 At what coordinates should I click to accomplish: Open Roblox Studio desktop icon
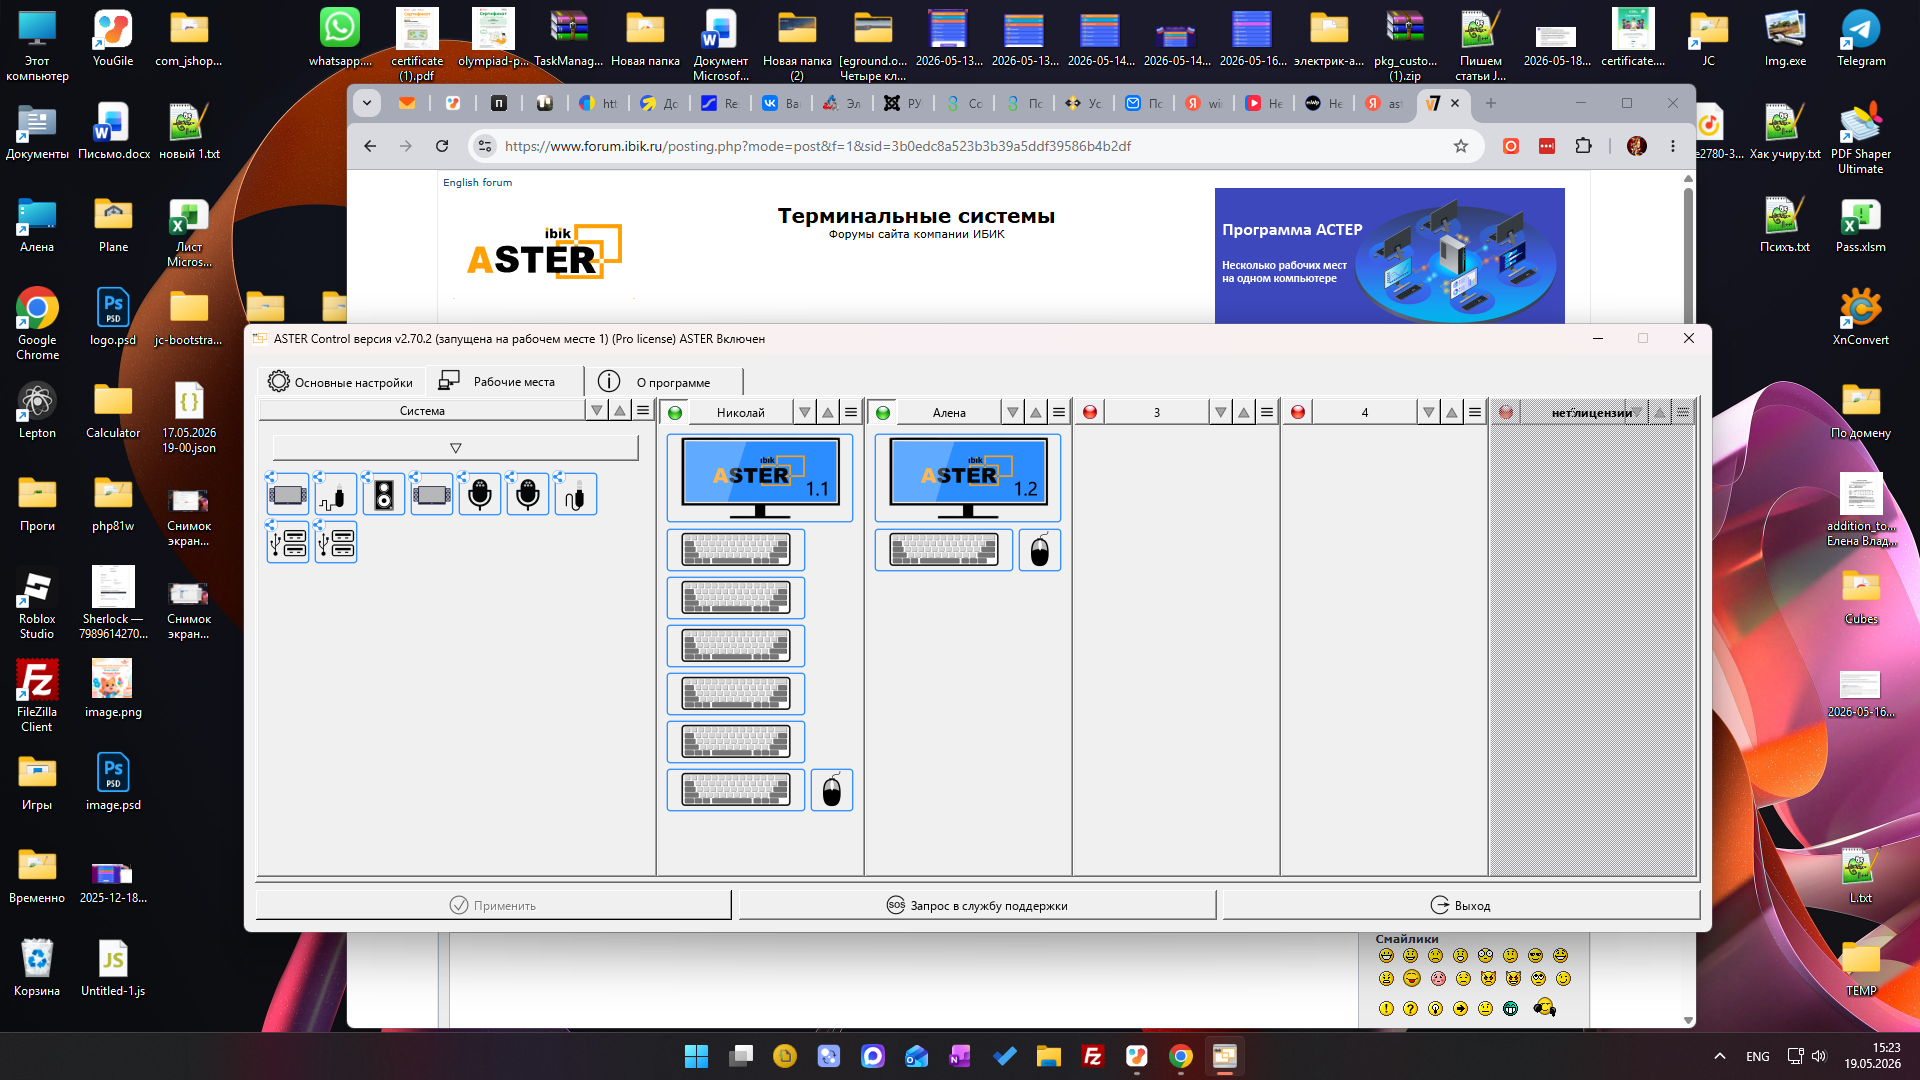pos(37,603)
